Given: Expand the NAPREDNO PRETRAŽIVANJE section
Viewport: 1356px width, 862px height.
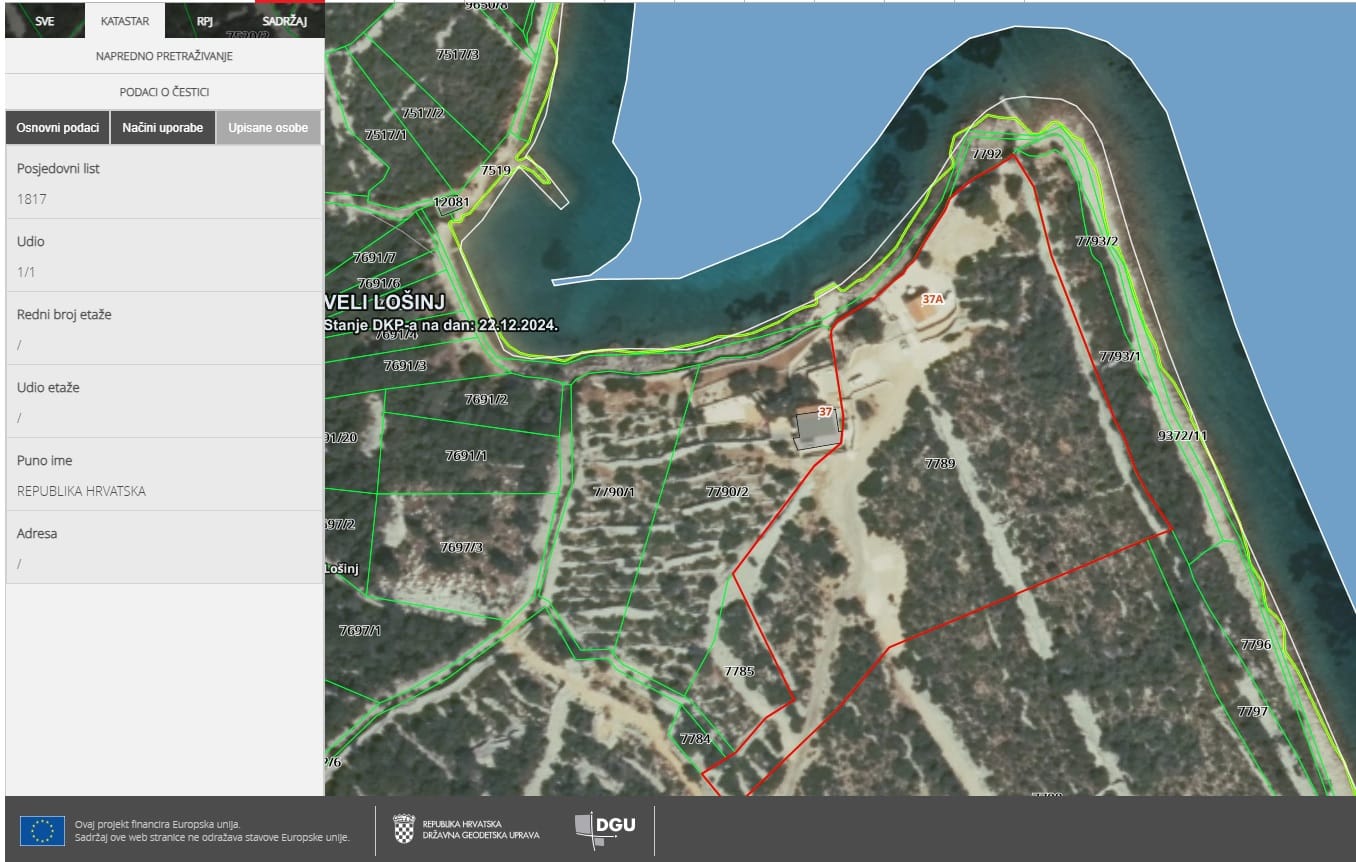Looking at the screenshot, I should [164, 56].
